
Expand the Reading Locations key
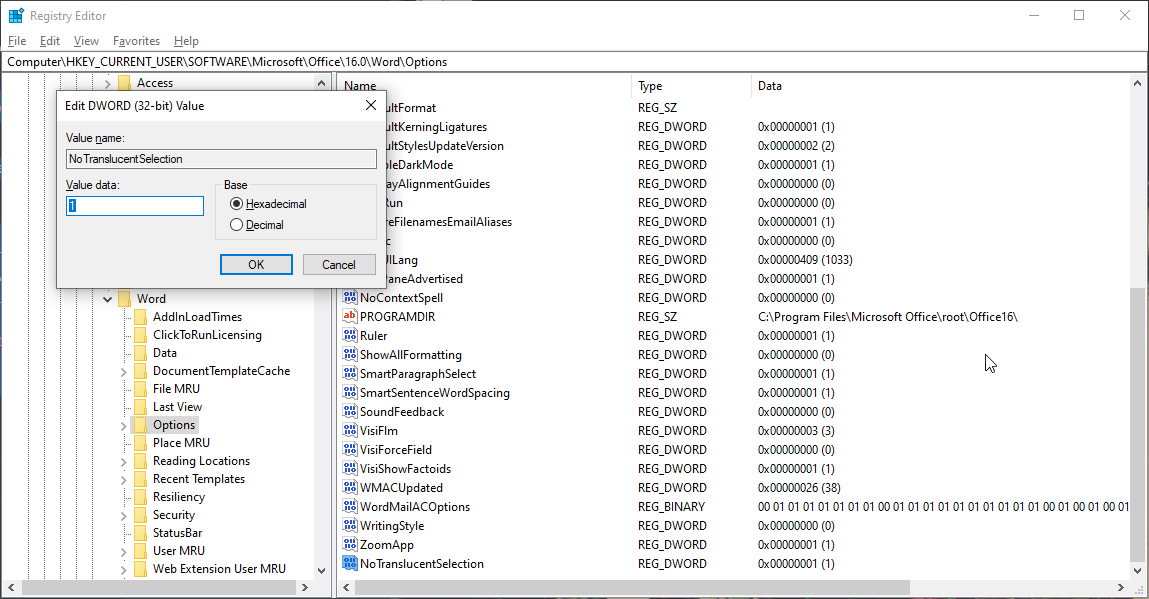[124, 462]
